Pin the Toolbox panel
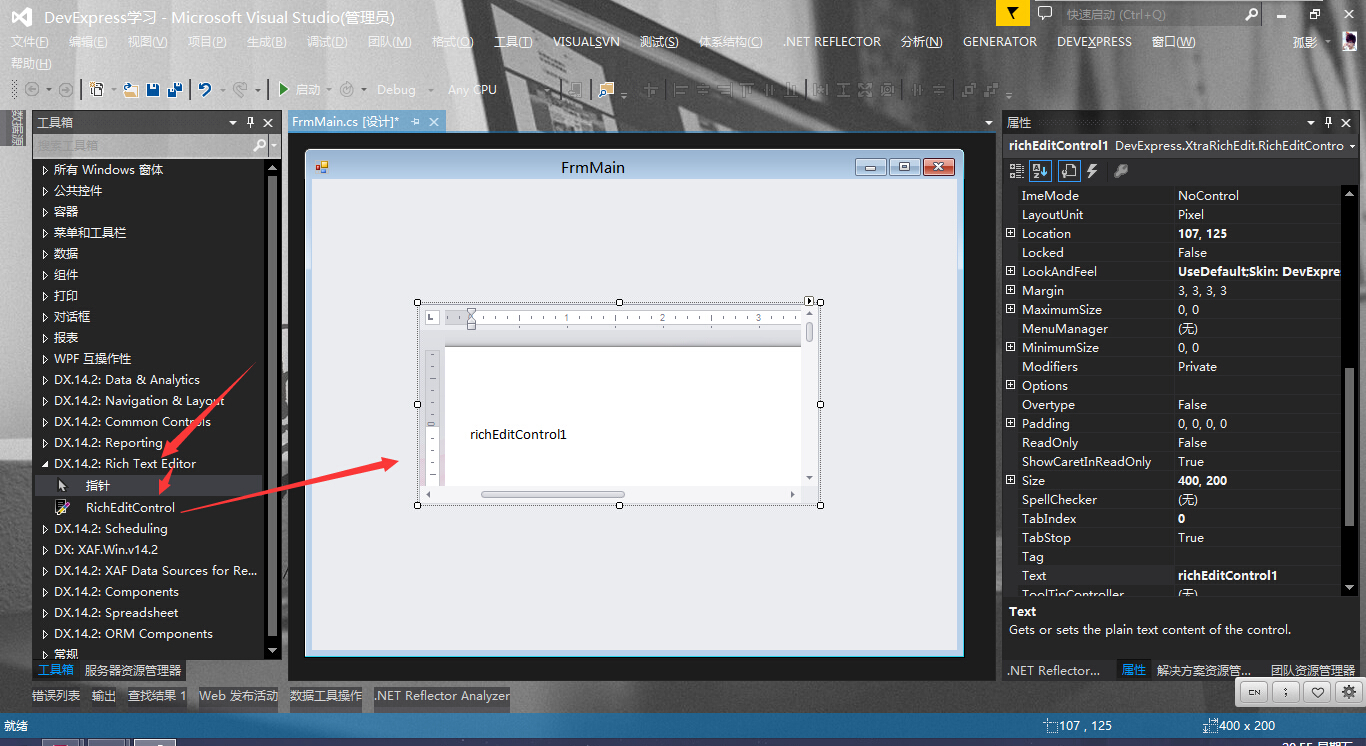The height and width of the screenshot is (746, 1366). tap(250, 122)
